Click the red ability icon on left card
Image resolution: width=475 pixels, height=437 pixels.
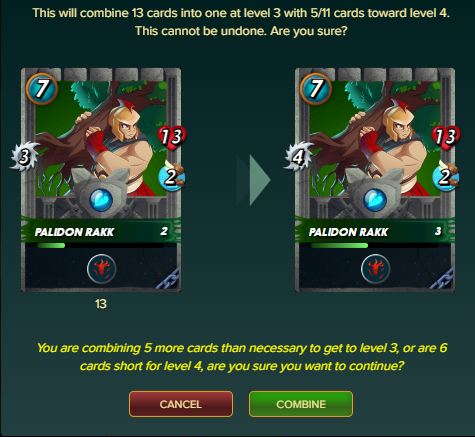tap(102, 269)
